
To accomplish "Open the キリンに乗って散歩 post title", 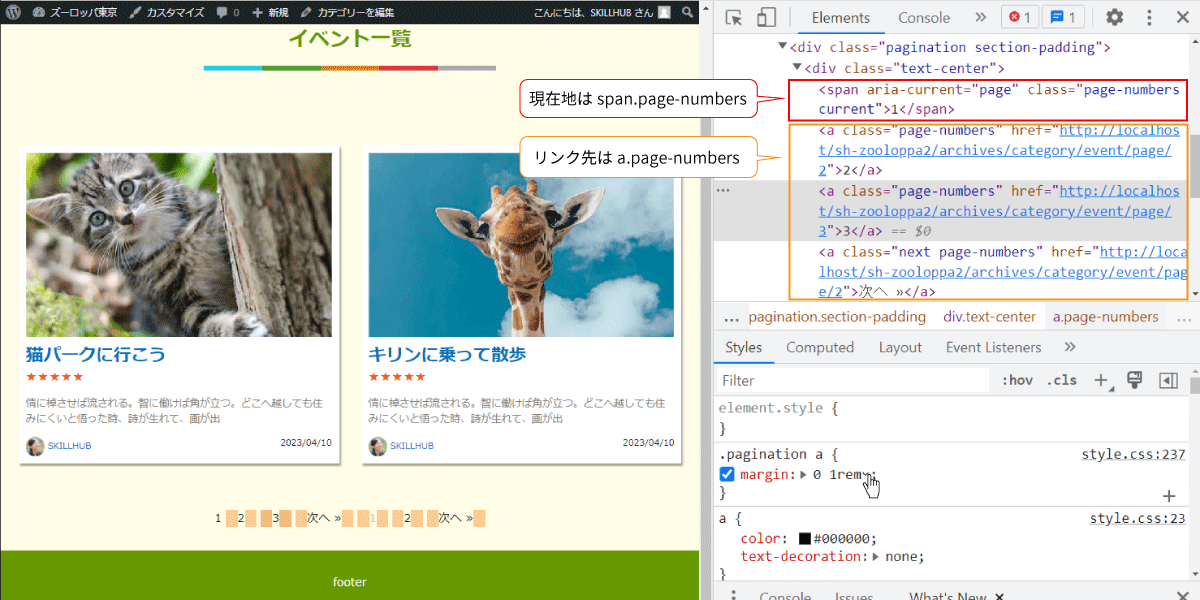I will (x=447, y=354).
